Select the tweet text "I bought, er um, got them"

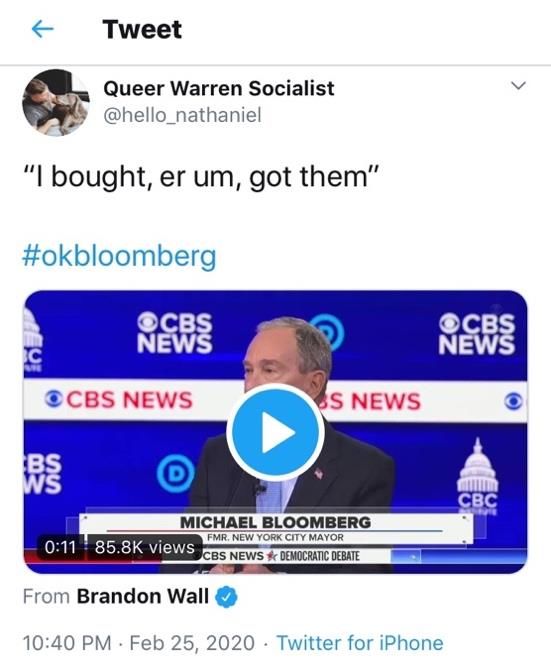[200, 176]
